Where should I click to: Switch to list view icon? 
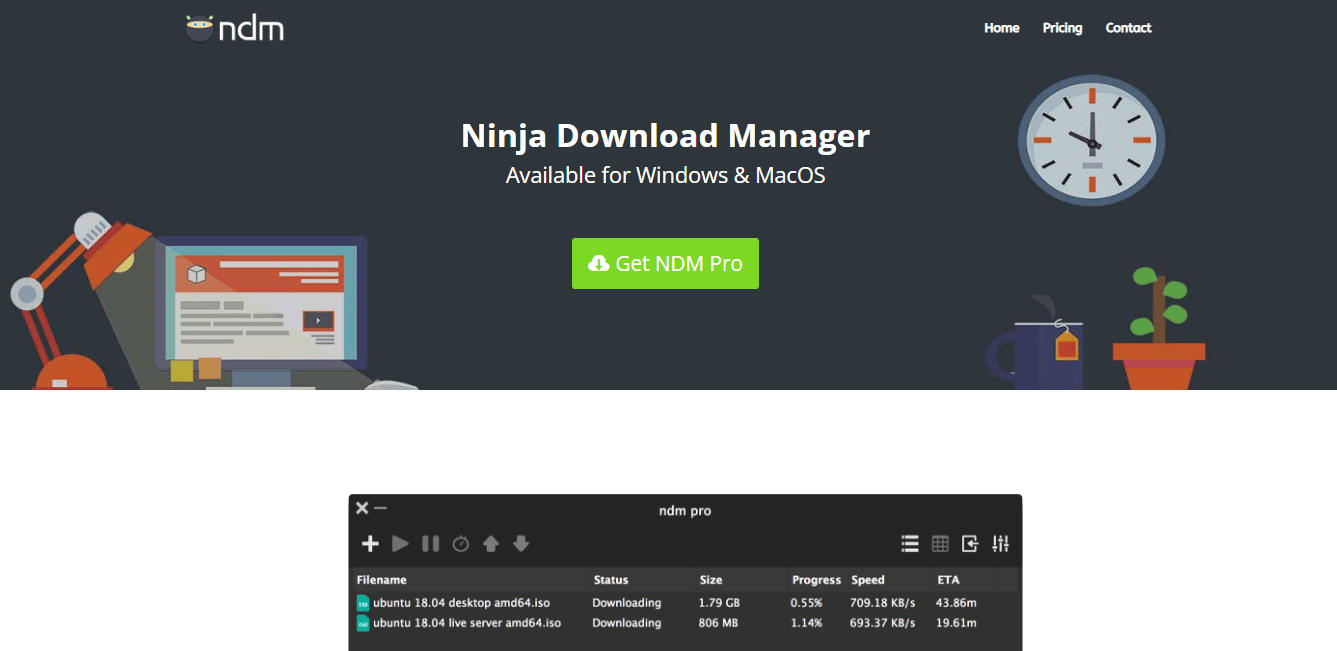pos(910,544)
